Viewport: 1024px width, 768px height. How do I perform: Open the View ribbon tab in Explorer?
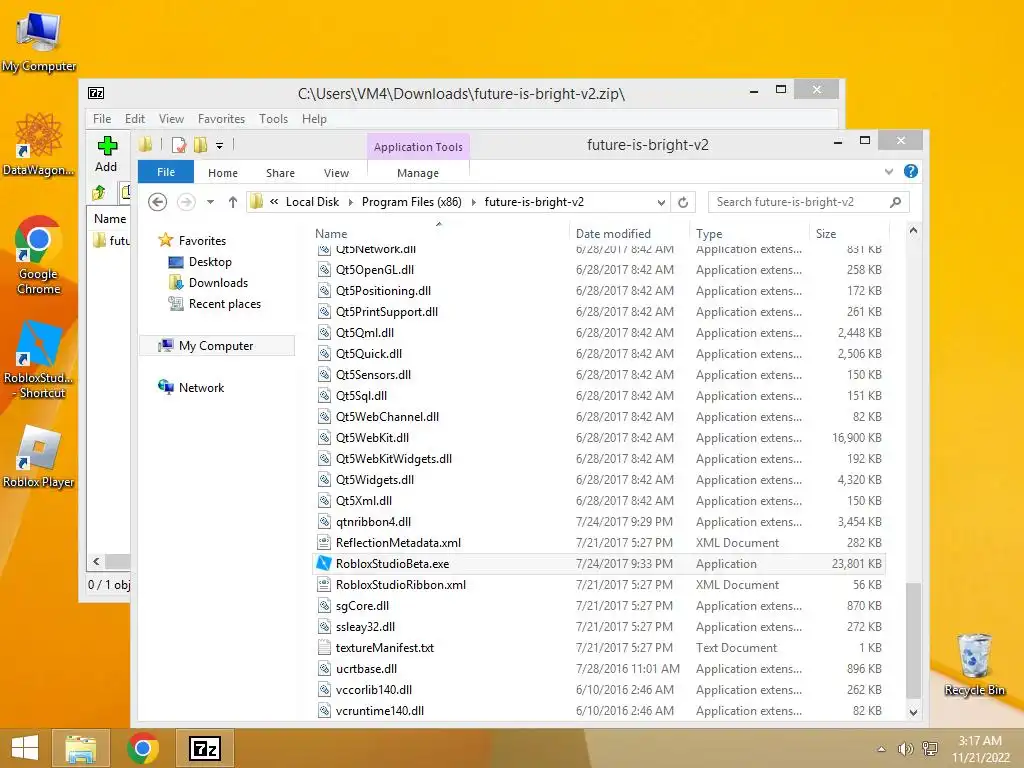(x=336, y=173)
